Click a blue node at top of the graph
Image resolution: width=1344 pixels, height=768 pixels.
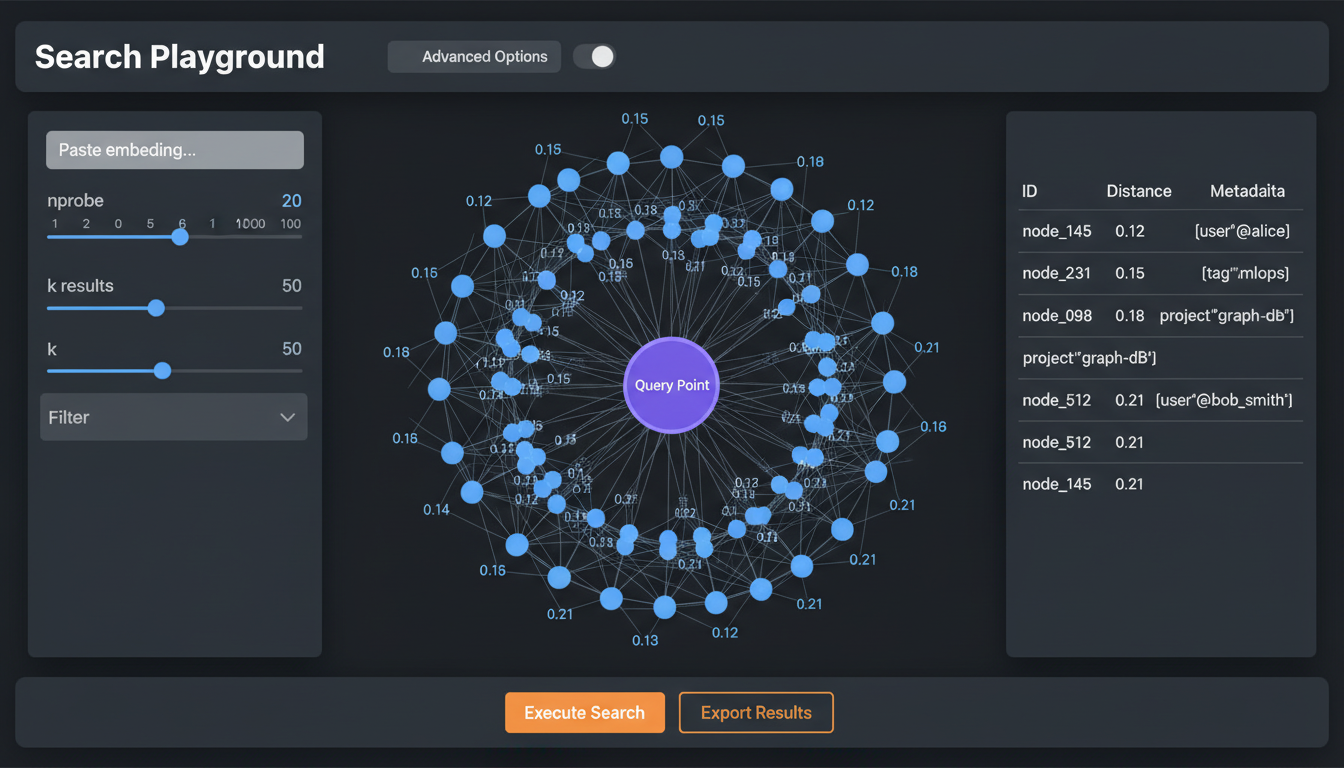[x=671, y=155]
